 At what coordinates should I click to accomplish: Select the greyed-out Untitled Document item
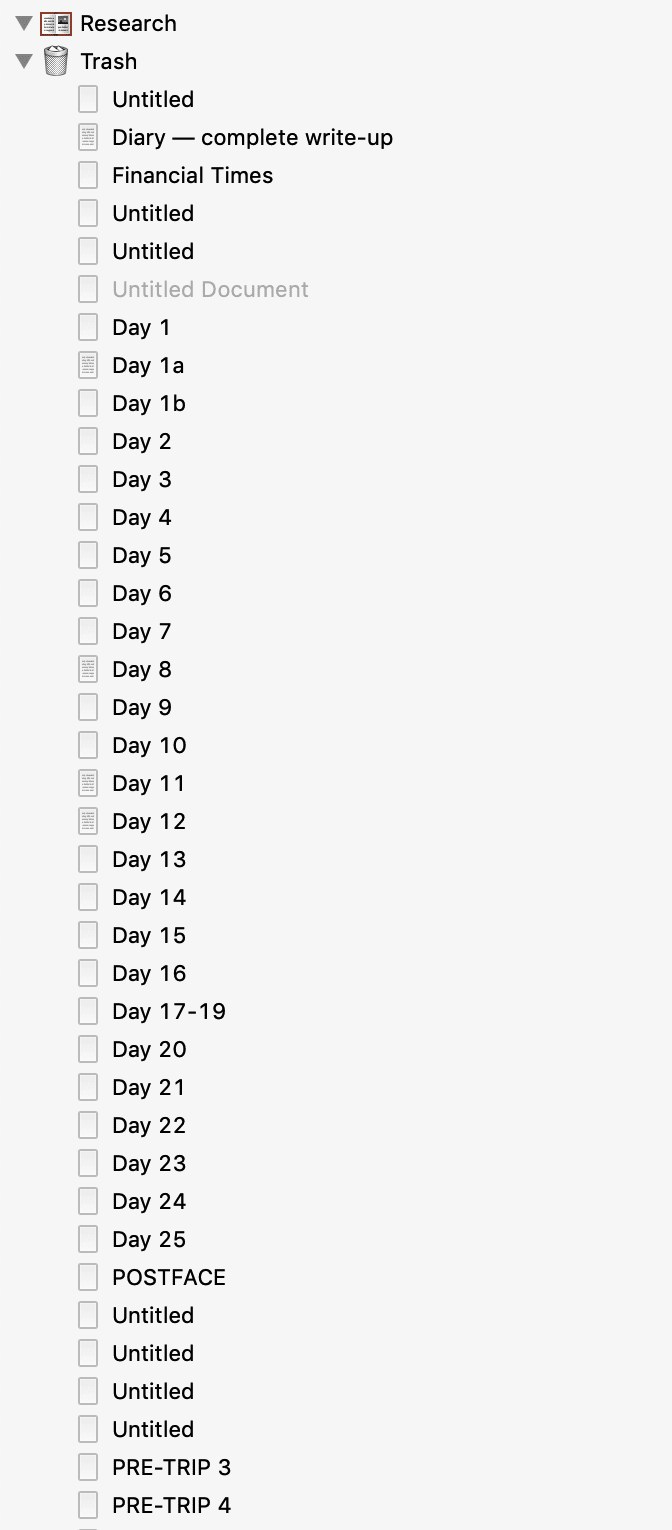(x=210, y=289)
